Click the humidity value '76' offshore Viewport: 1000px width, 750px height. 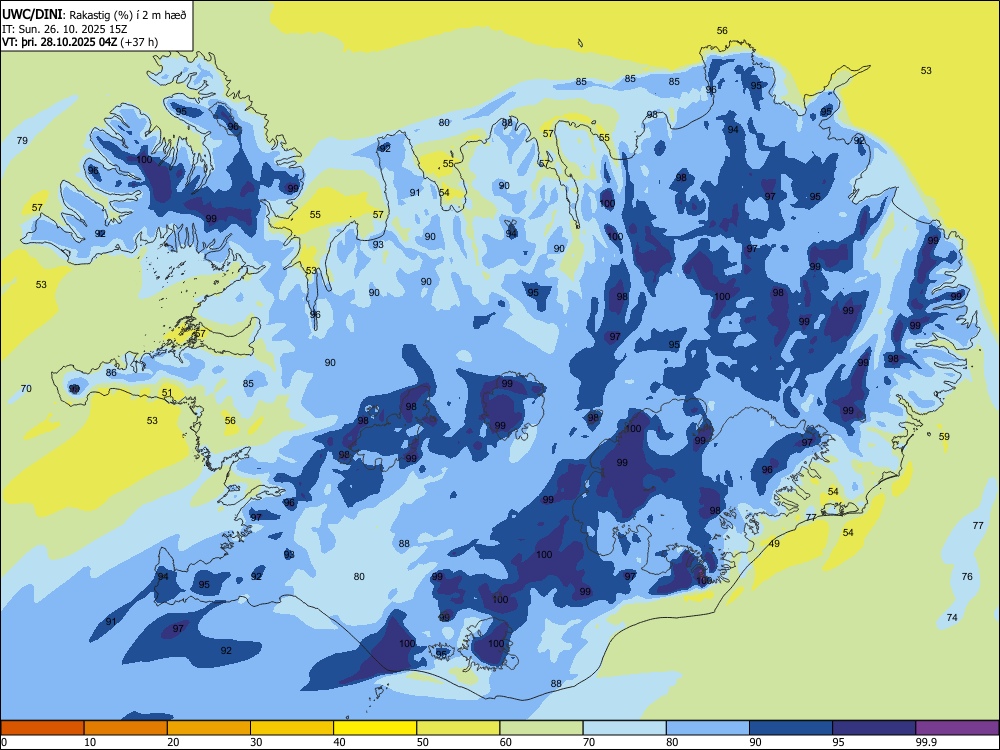[x=967, y=577]
